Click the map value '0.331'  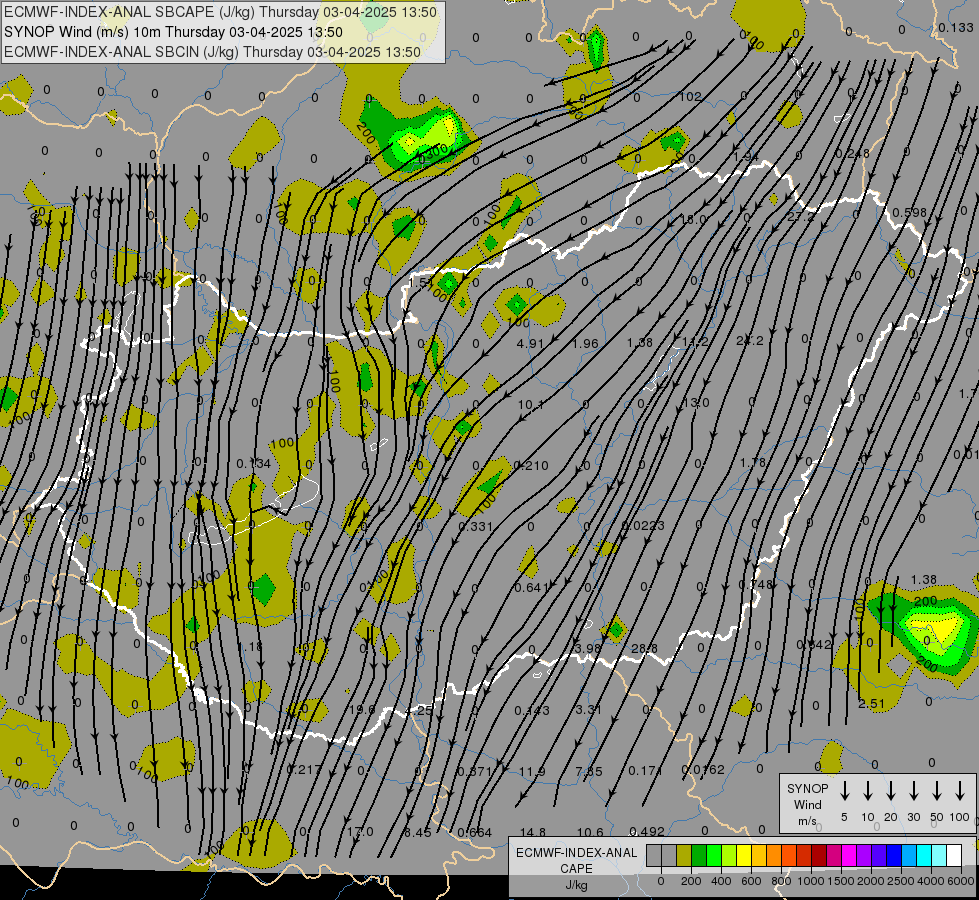pyautogui.click(x=476, y=527)
